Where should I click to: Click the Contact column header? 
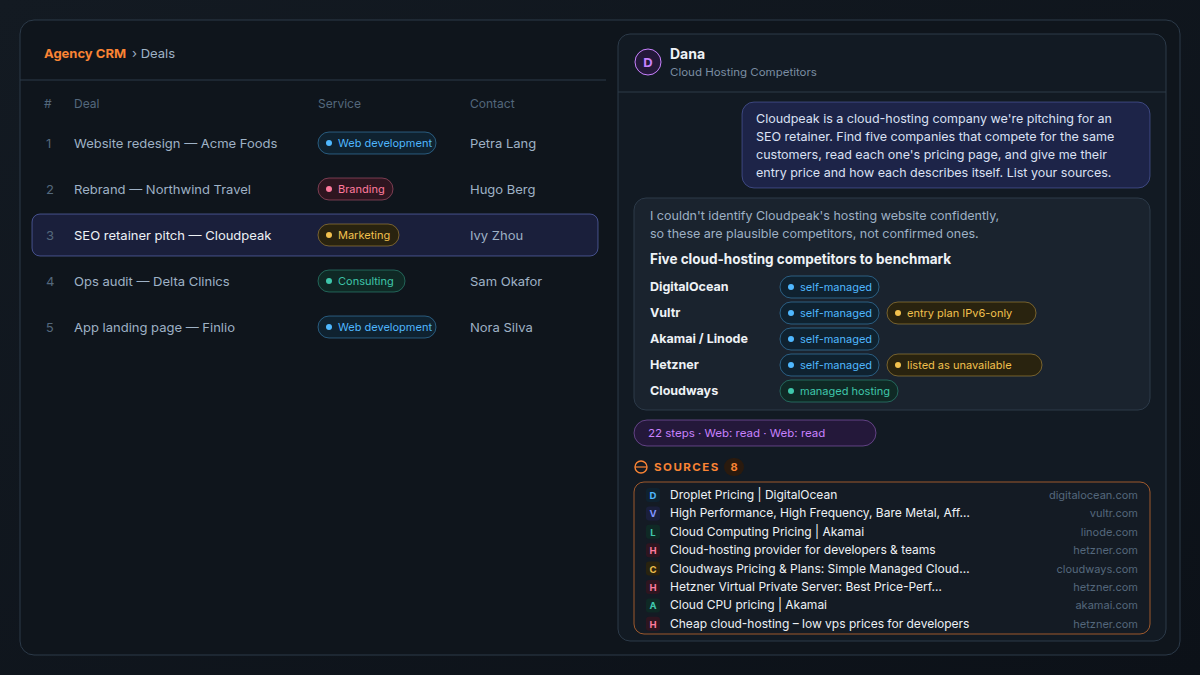pos(492,104)
